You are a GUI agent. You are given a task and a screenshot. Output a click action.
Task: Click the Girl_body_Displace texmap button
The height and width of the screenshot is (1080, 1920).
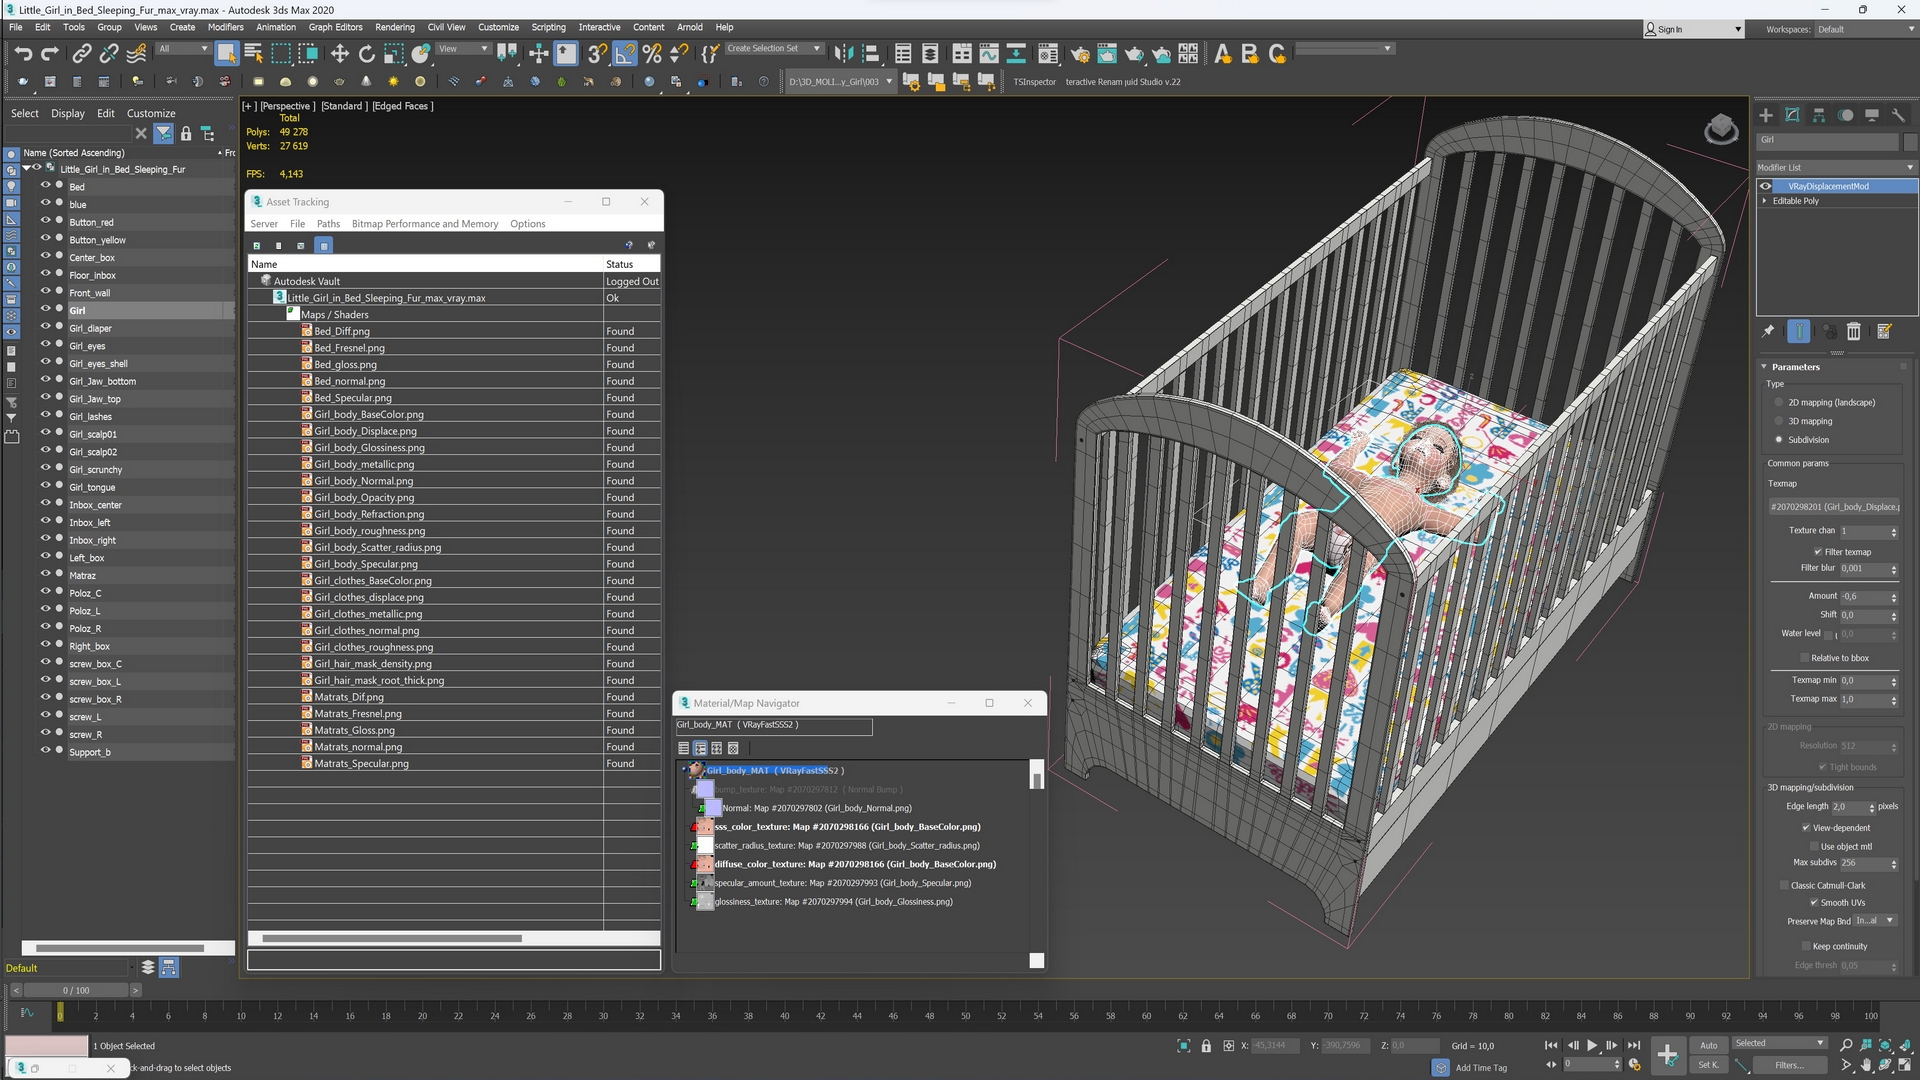coord(1833,507)
